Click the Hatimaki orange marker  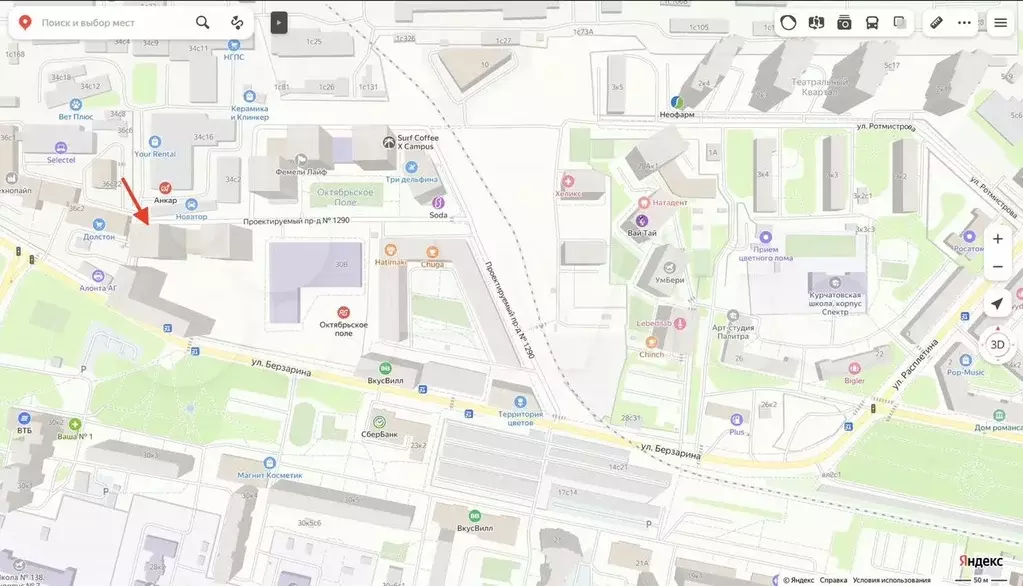click(x=390, y=249)
